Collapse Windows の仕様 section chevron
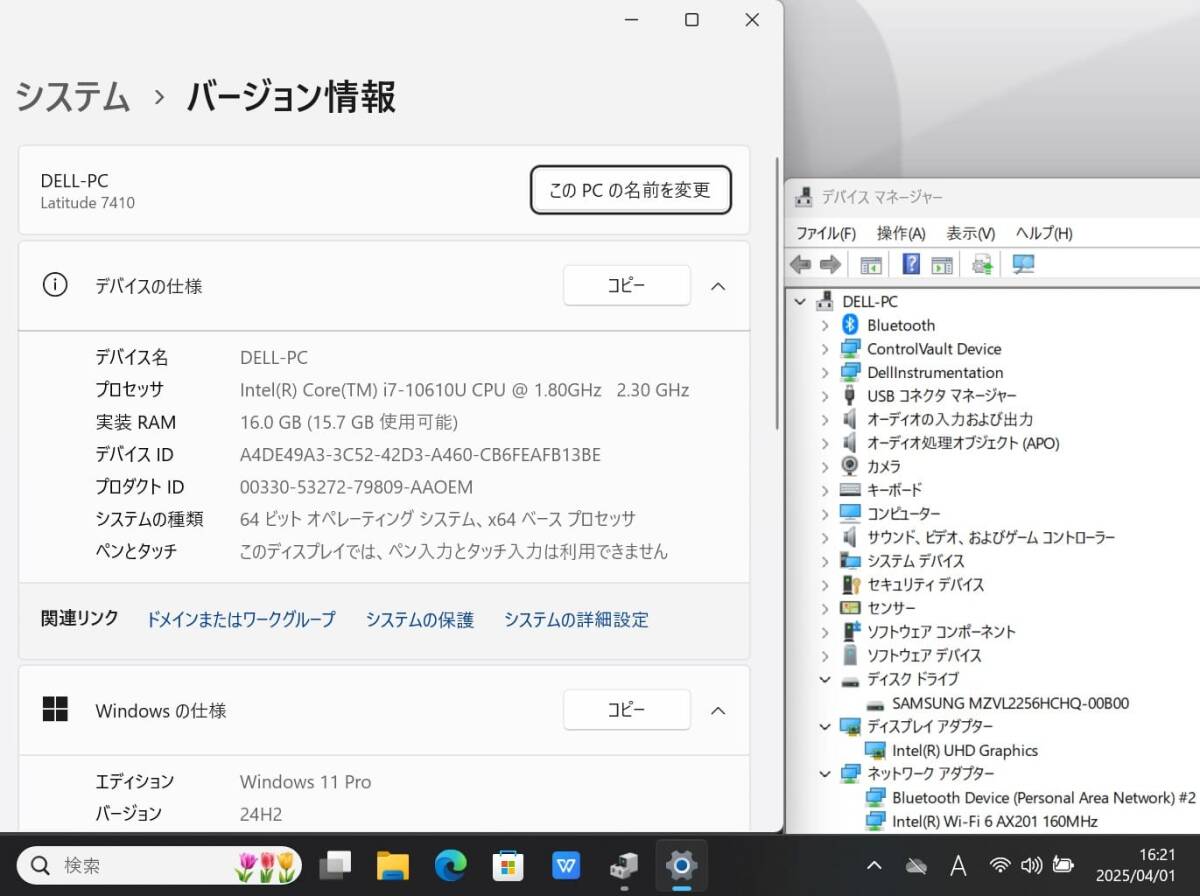This screenshot has width=1200, height=896. pos(718,711)
